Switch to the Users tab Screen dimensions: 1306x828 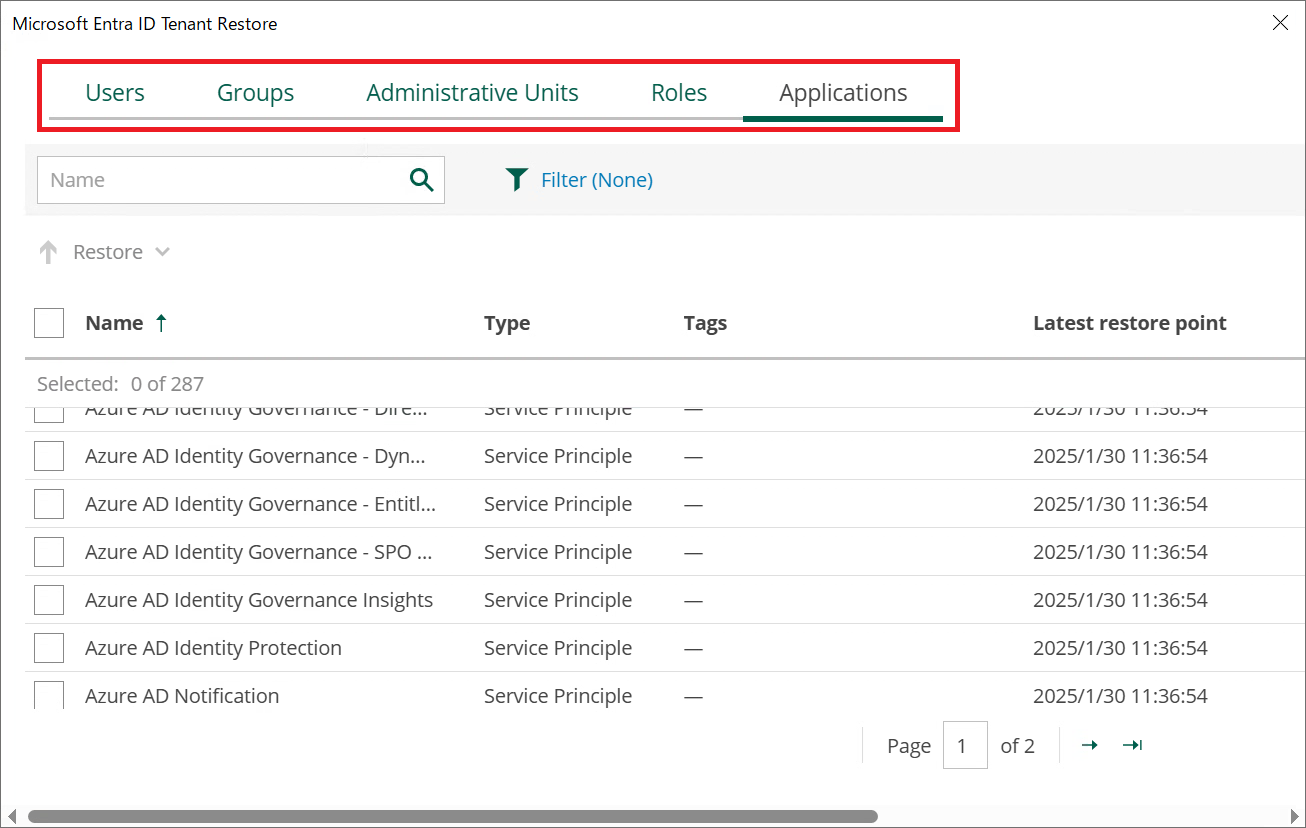tap(115, 93)
